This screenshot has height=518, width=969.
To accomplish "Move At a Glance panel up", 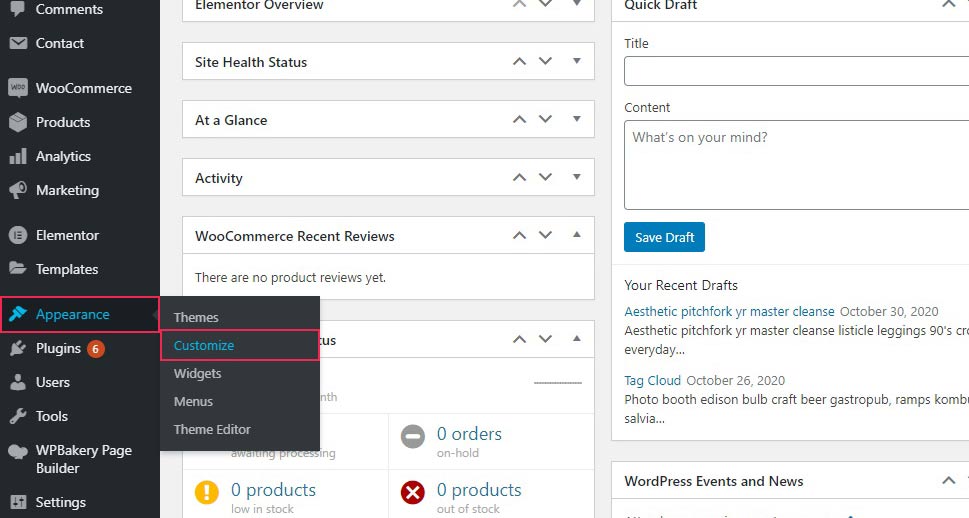I will [519, 119].
